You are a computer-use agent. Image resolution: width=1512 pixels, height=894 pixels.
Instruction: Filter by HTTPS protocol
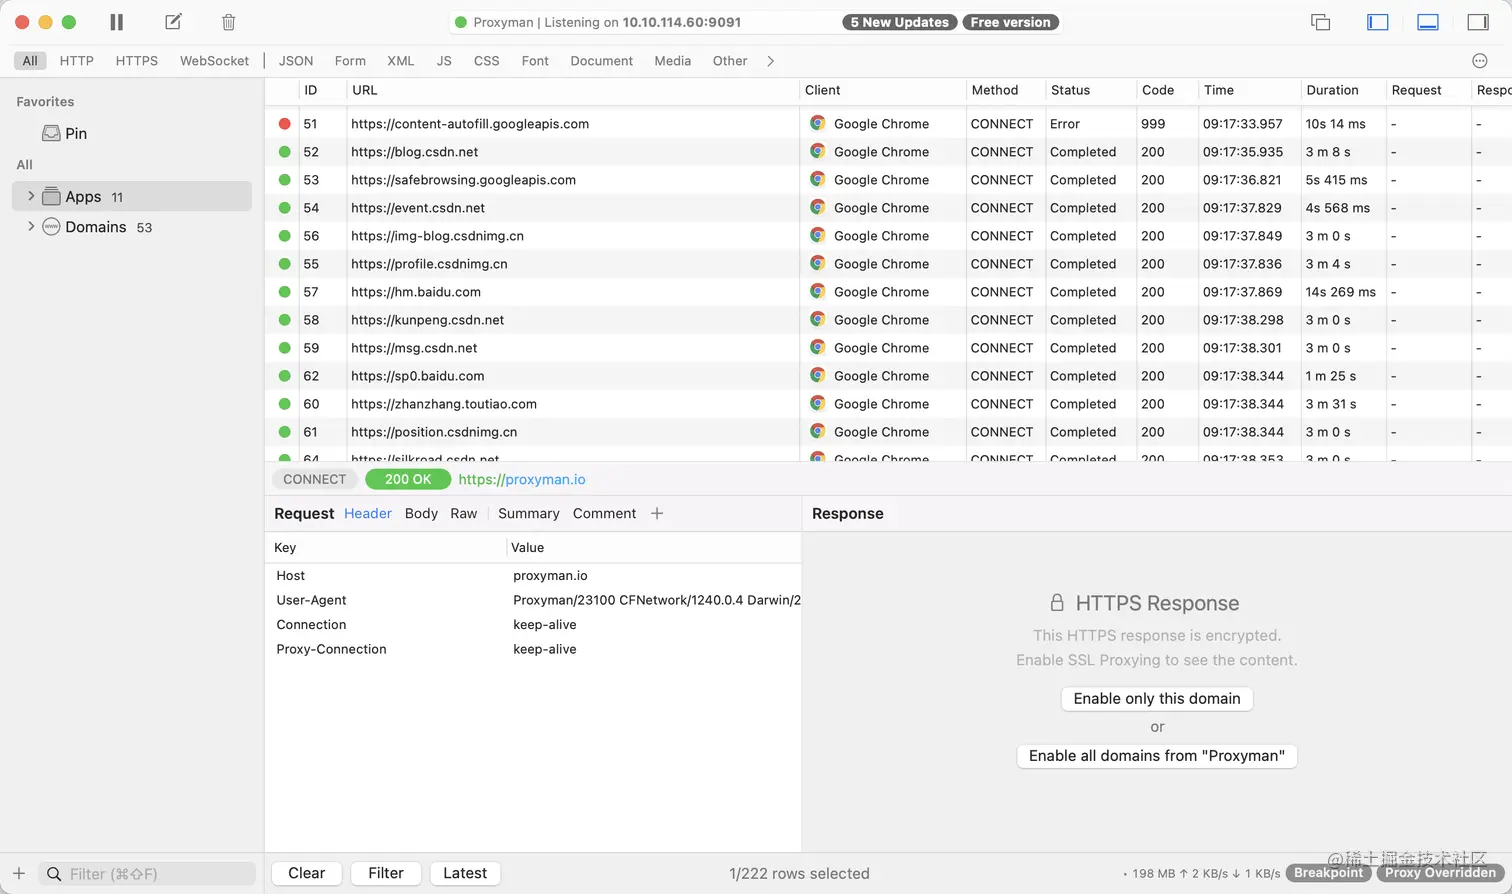click(137, 61)
